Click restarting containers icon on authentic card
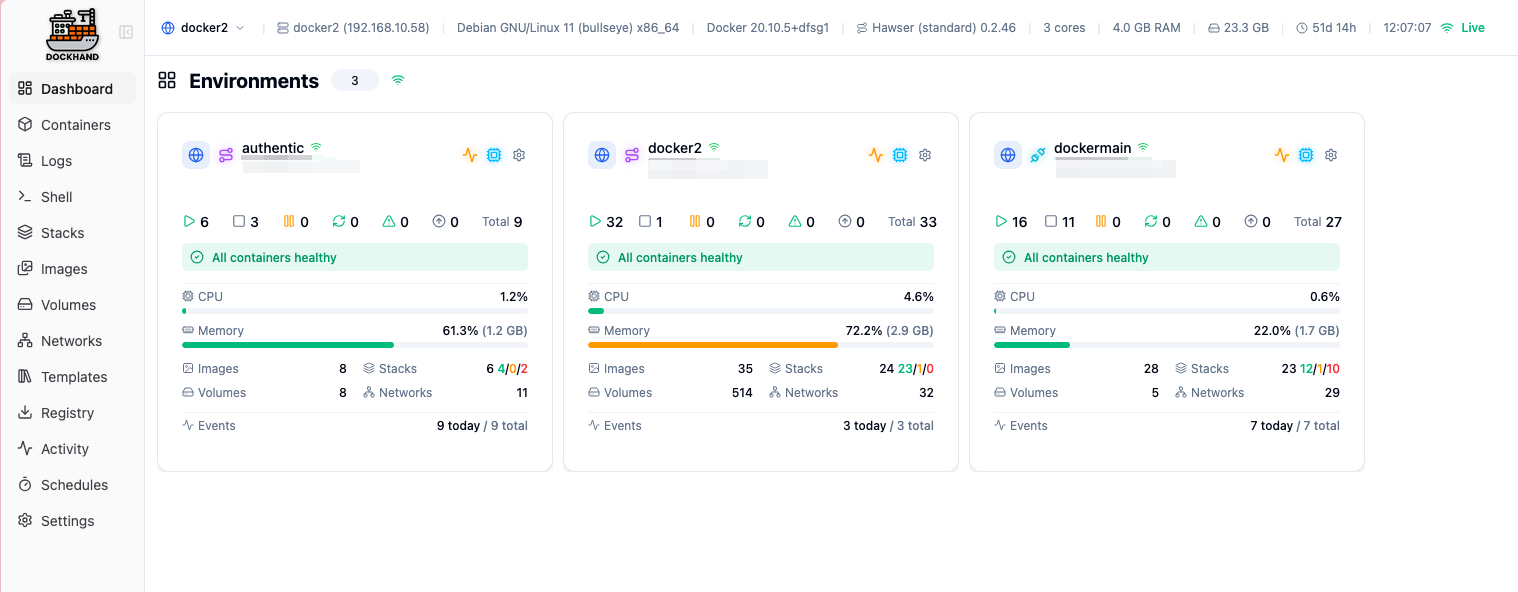 coord(339,221)
